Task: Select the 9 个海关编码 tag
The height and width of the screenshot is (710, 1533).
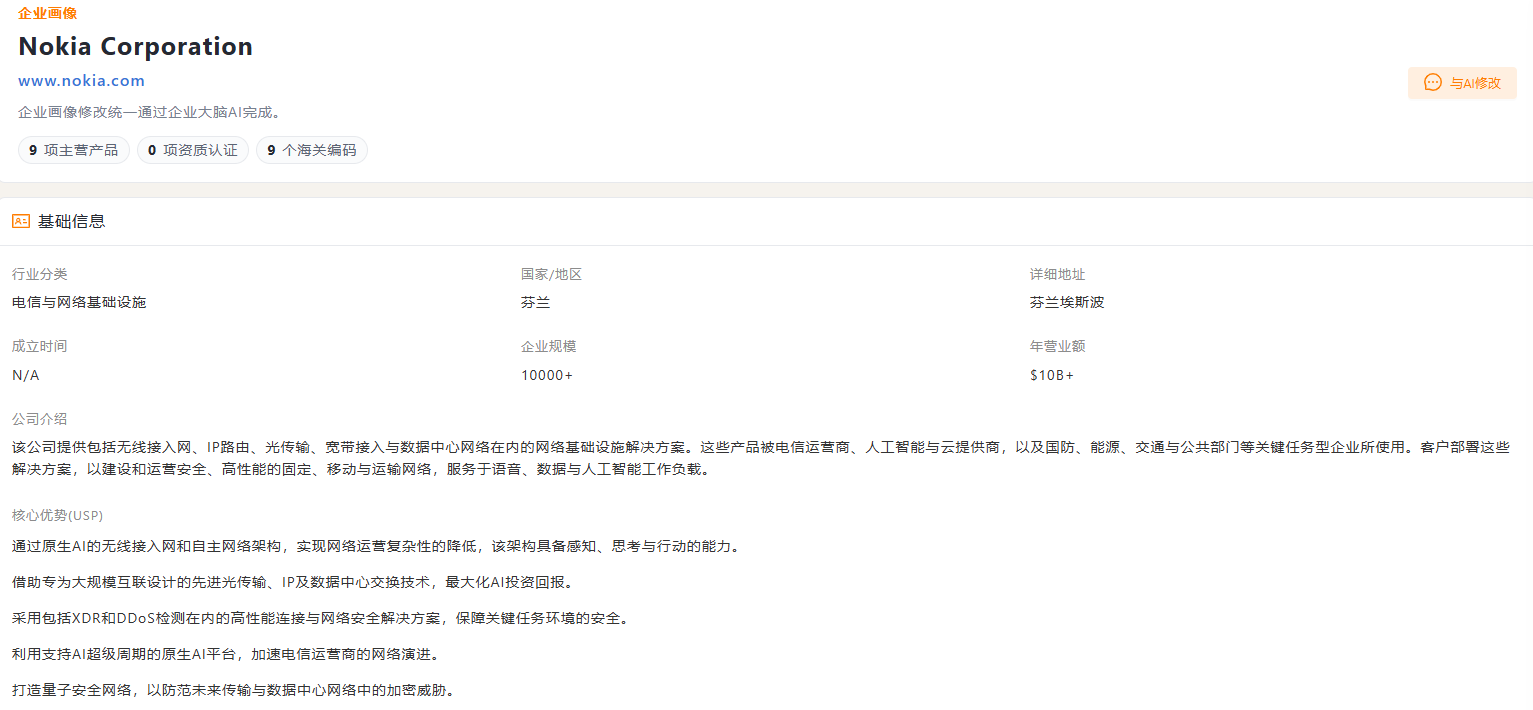Action: pyautogui.click(x=312, y=150)
